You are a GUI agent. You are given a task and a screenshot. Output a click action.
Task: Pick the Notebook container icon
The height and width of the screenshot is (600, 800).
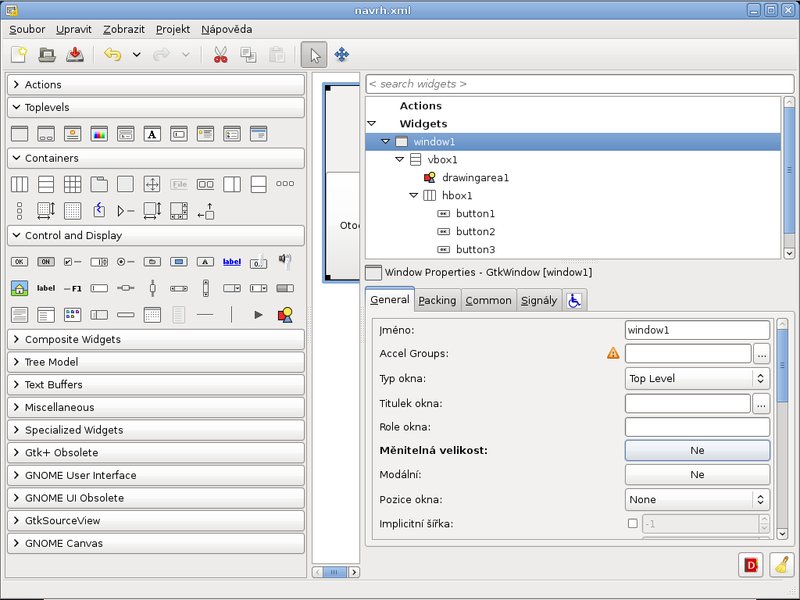tap(99, 184)
